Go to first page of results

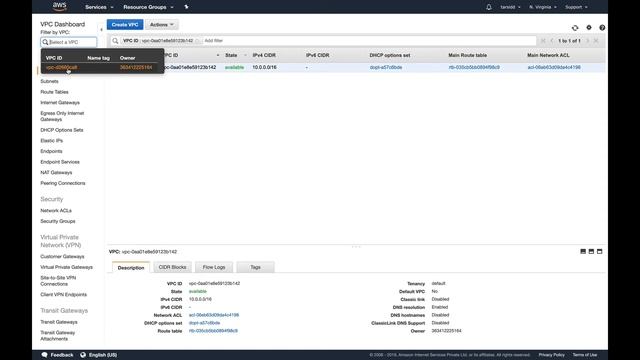click(x=543, y=41)
